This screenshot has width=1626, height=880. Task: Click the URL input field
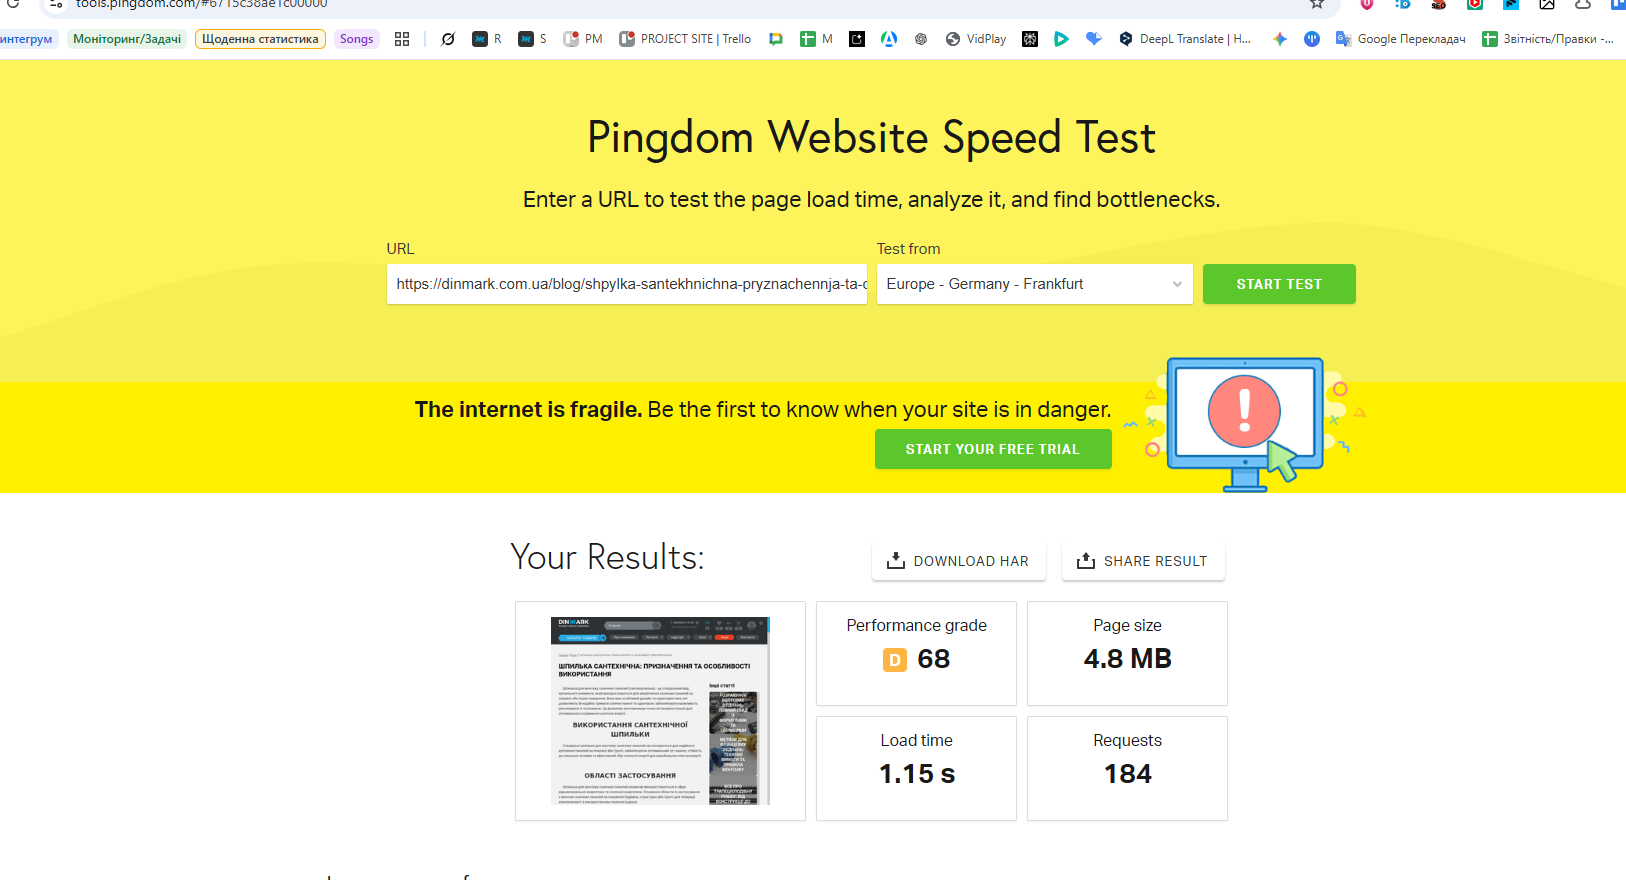point(626,284)
